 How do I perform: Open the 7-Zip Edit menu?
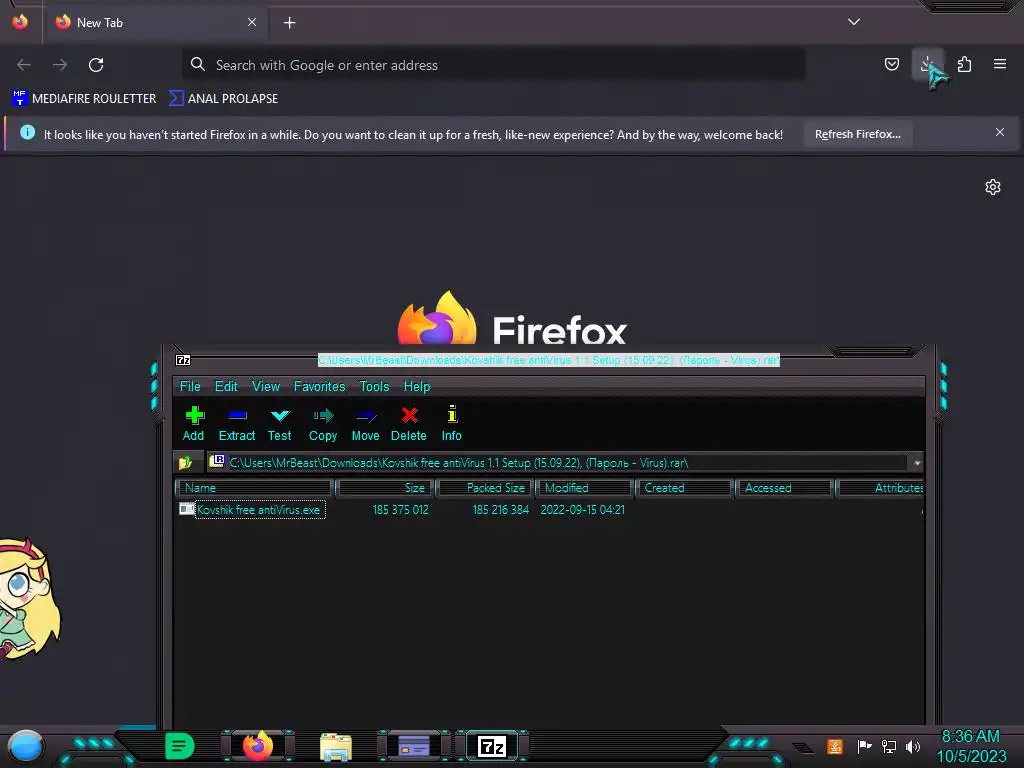click(x=226, y=387)
